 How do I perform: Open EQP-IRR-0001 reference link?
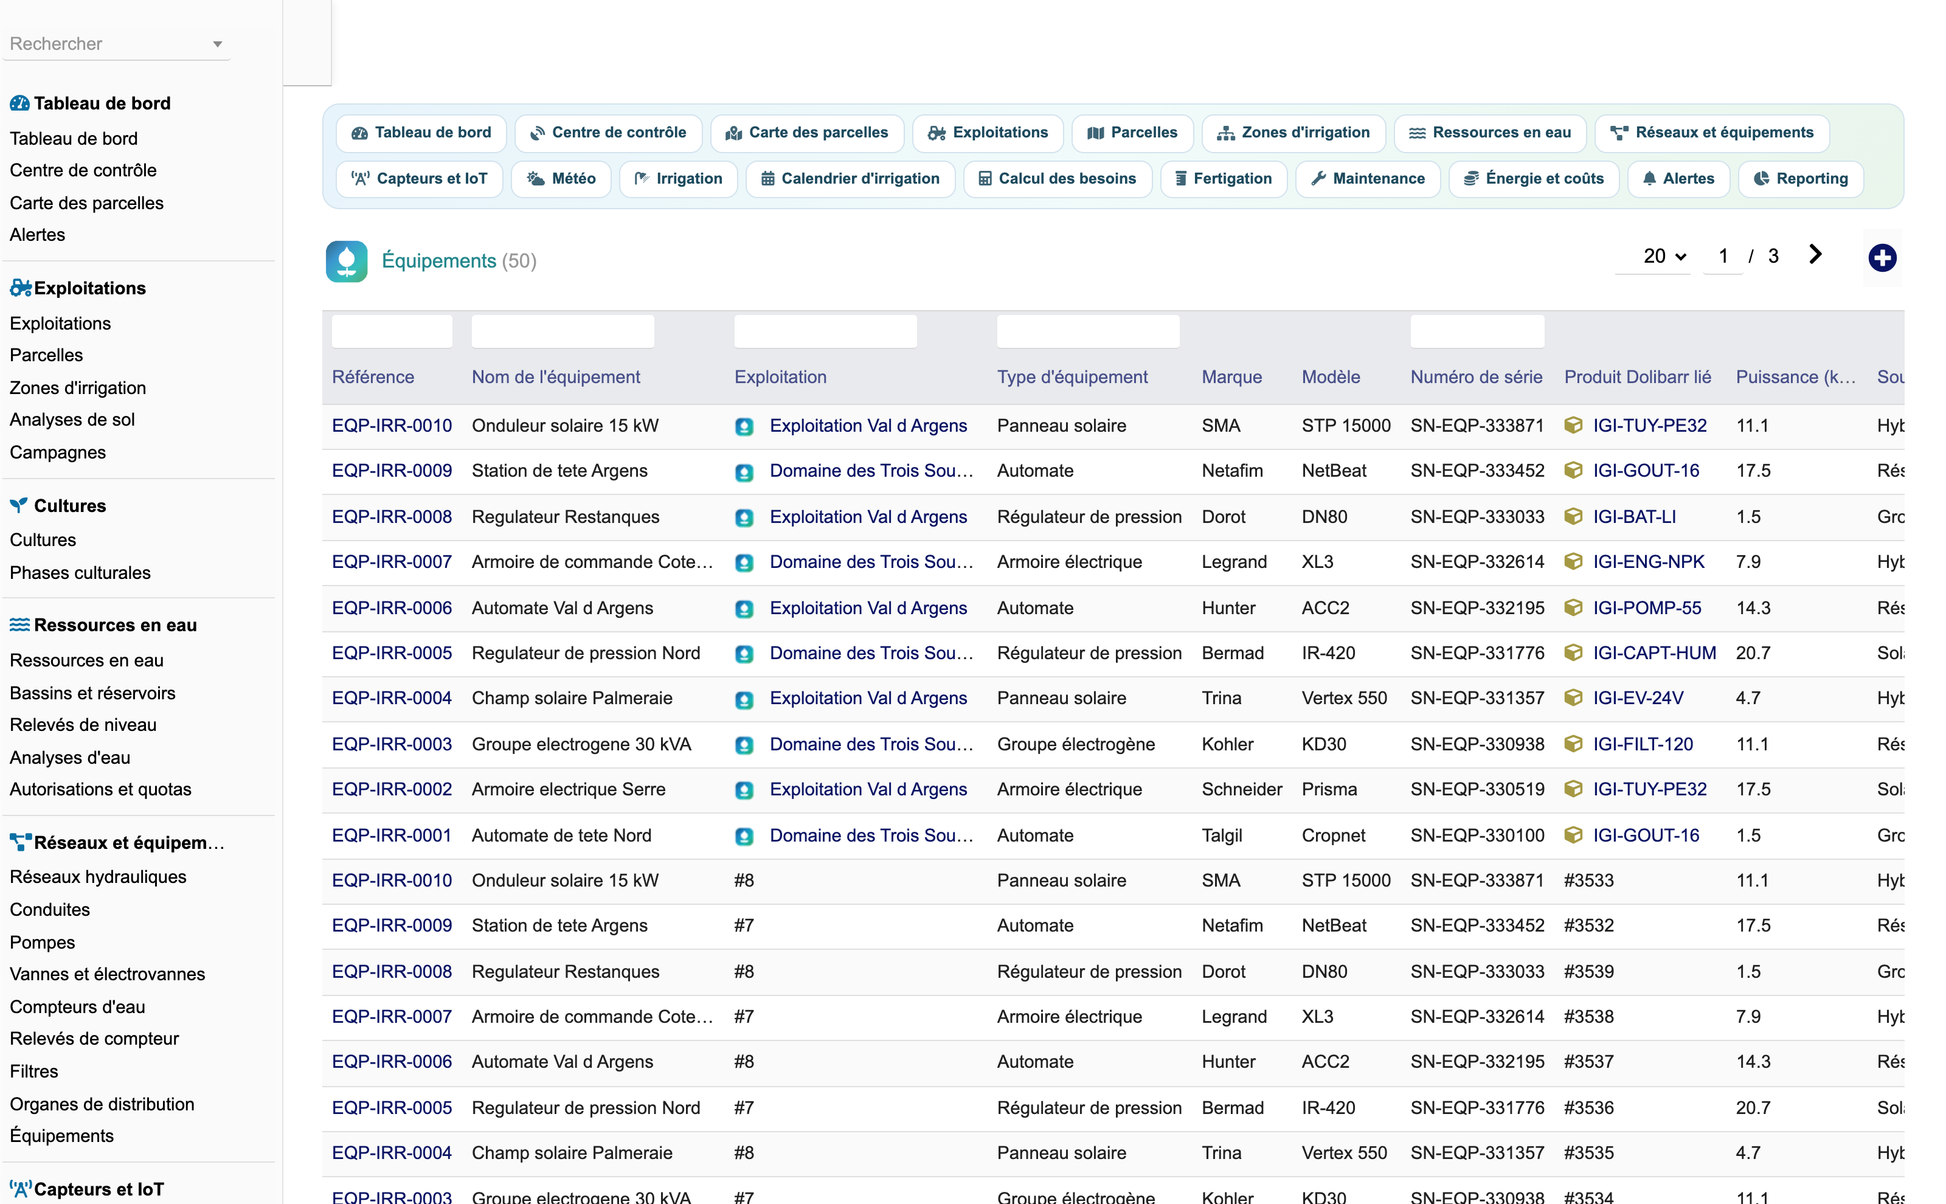point(392,835)
